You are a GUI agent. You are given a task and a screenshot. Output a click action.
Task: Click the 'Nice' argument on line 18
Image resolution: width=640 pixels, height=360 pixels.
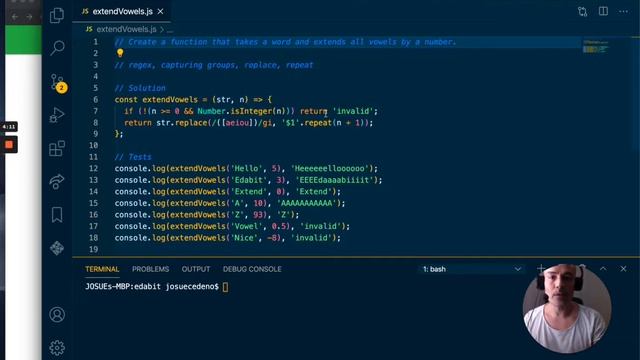coord(244,238)
